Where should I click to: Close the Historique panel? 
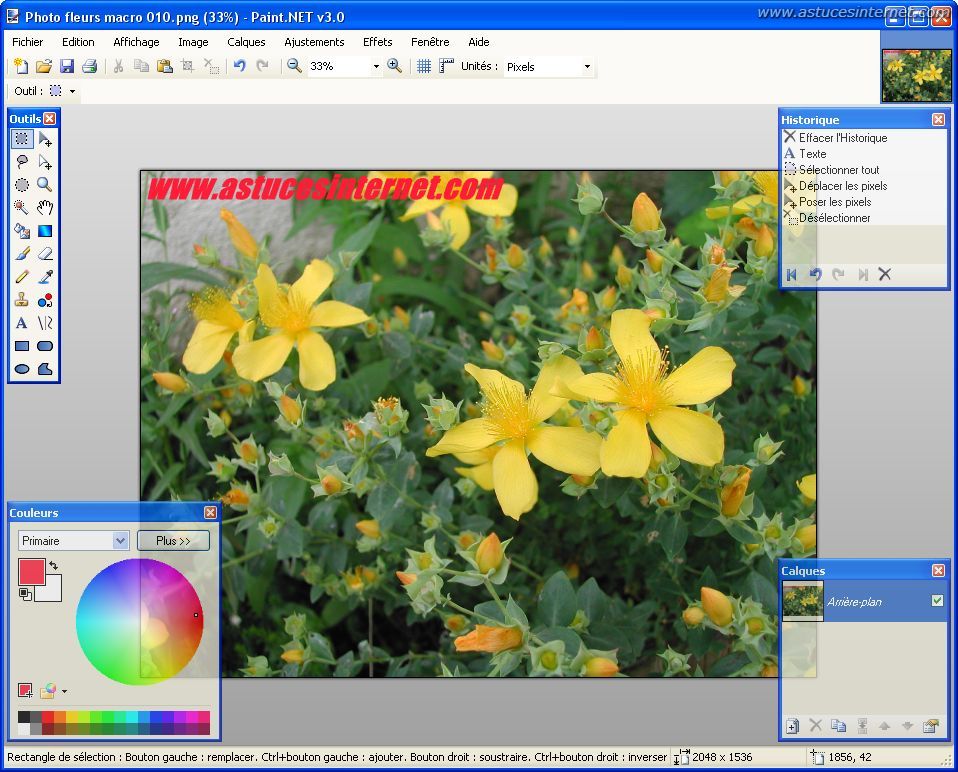(x=938, y=120)
